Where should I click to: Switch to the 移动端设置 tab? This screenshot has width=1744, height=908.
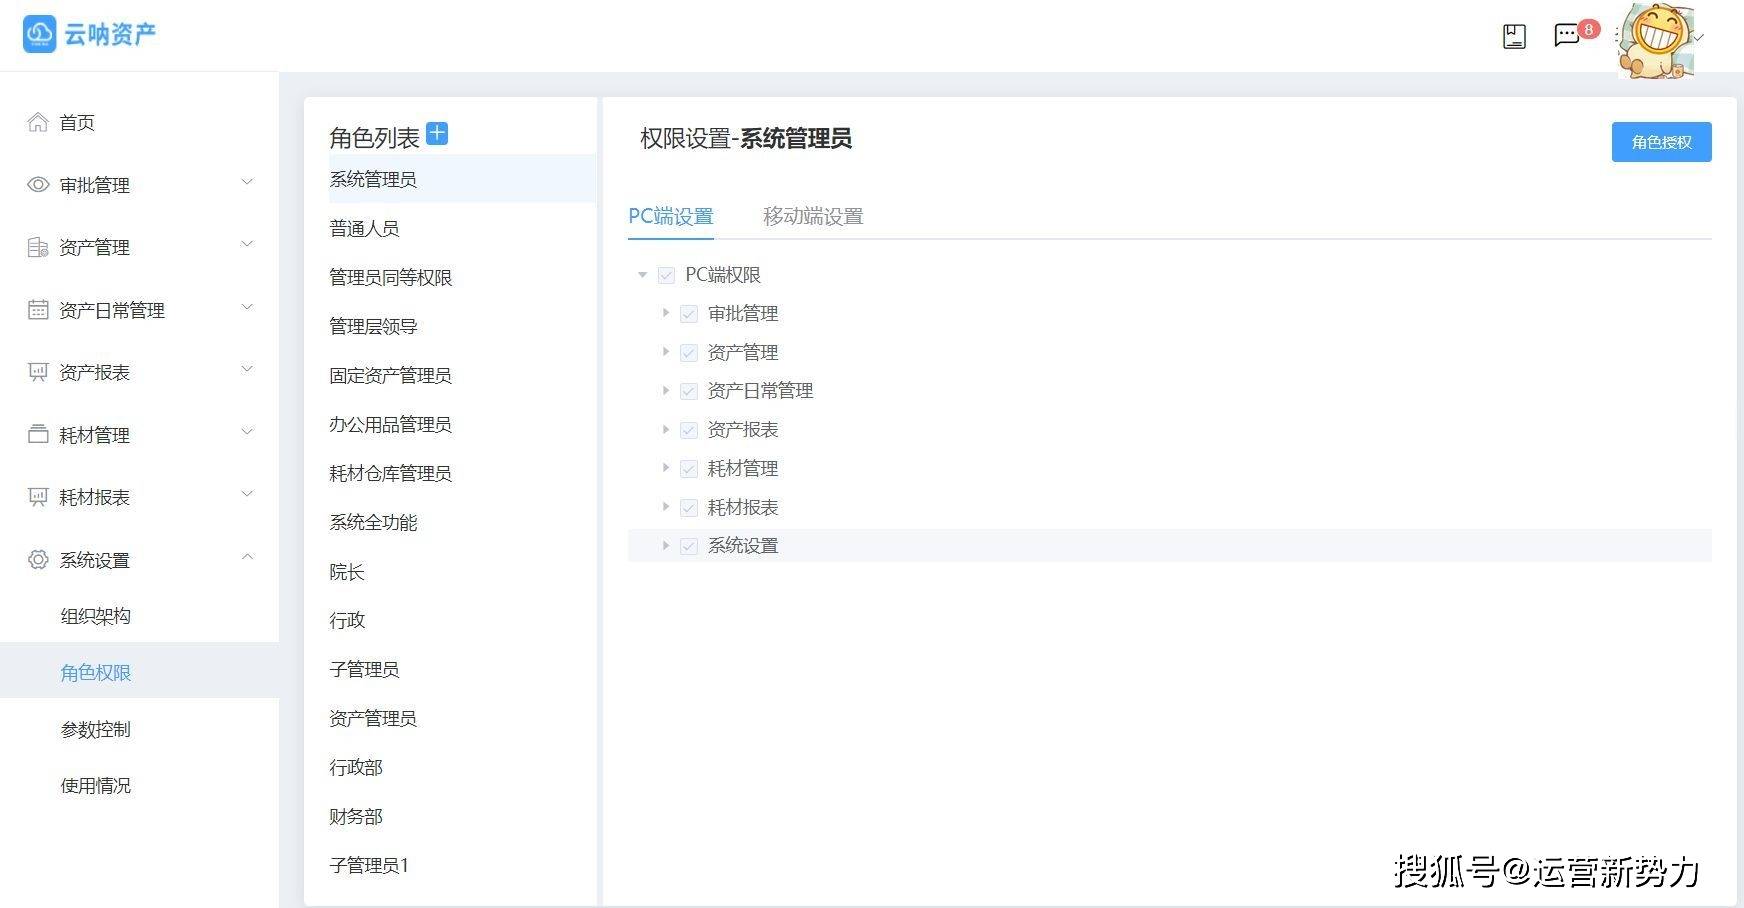point(812,216)
